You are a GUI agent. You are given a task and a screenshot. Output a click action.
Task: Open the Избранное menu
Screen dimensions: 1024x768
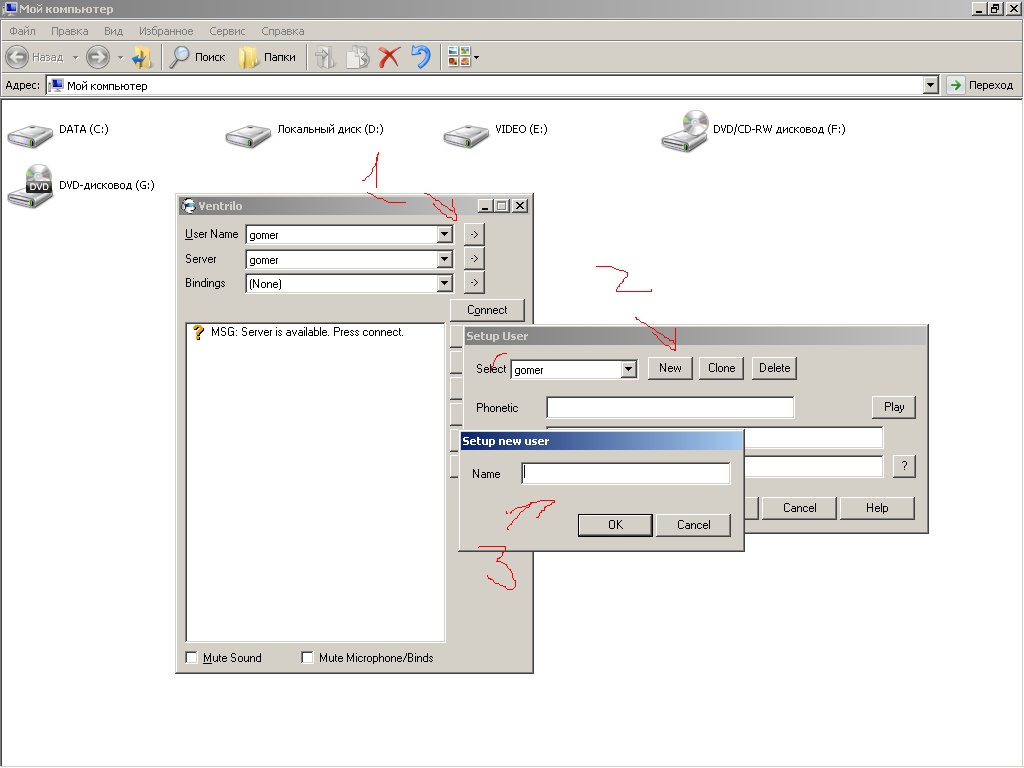pos(166,31)
